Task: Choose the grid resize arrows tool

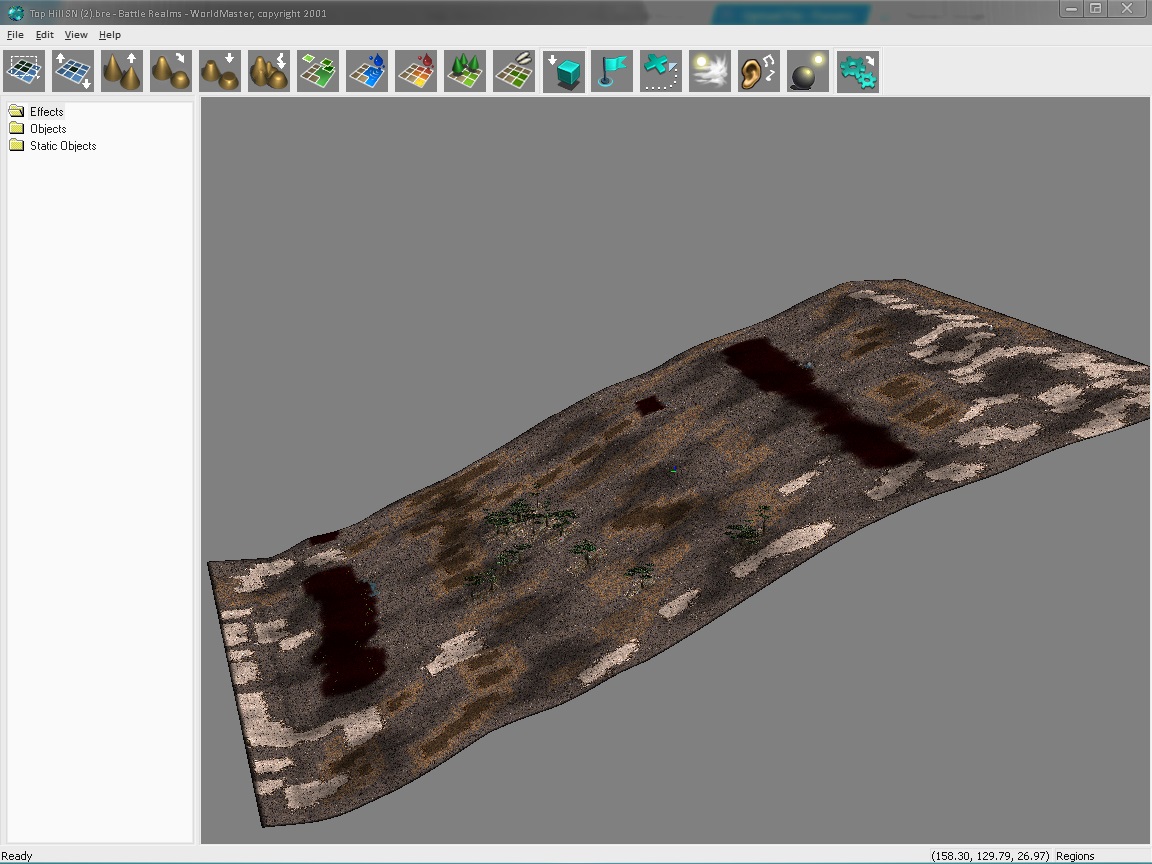Action: pos(73,71)
